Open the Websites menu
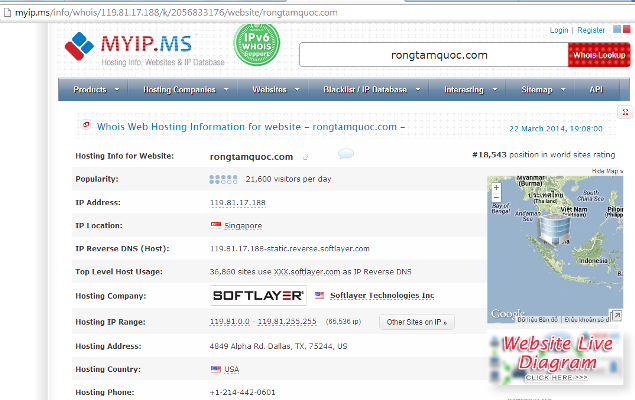 (275, 90)
